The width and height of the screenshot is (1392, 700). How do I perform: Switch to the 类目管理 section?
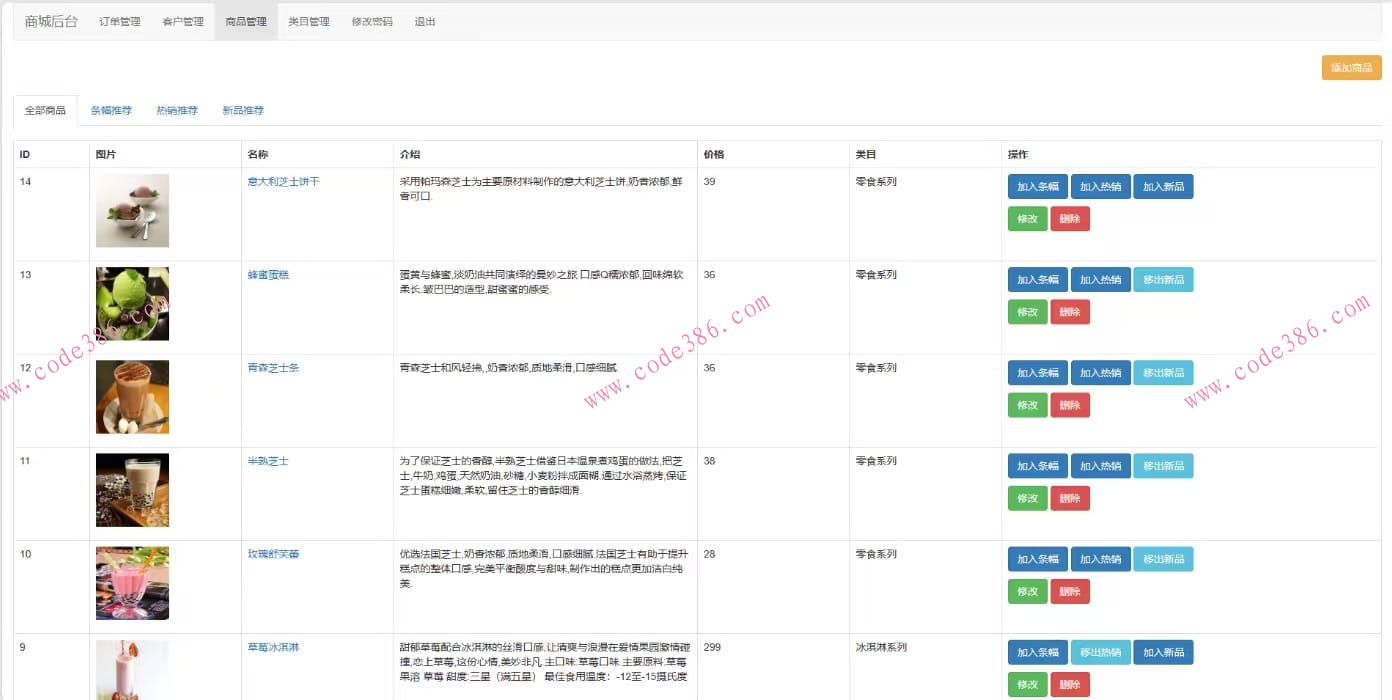tap(309, 20)
